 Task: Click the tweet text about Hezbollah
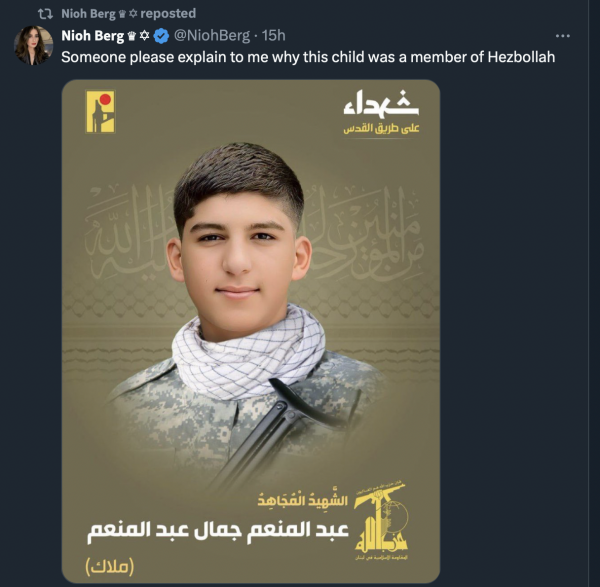(x=308, y=57)
